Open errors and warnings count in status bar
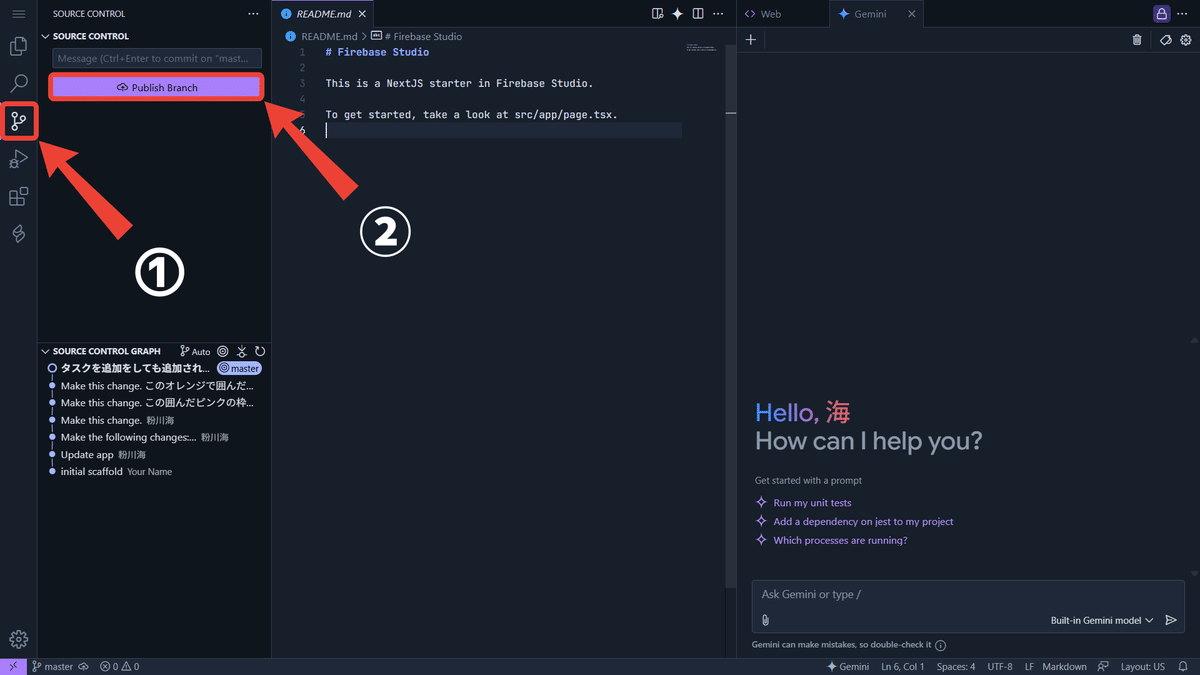The image size is (1200, 675). click(x=119, y=666)
